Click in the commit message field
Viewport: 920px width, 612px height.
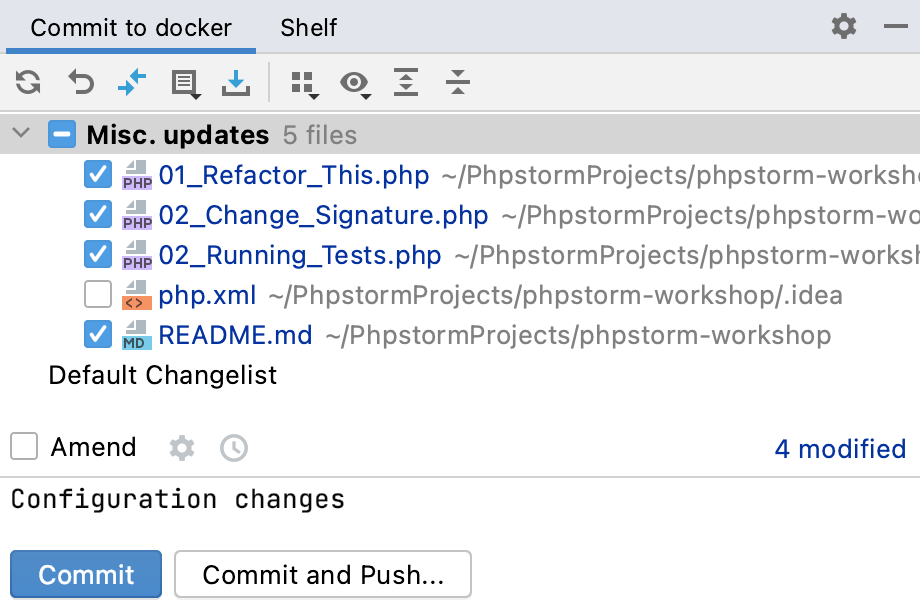point(460,508)
